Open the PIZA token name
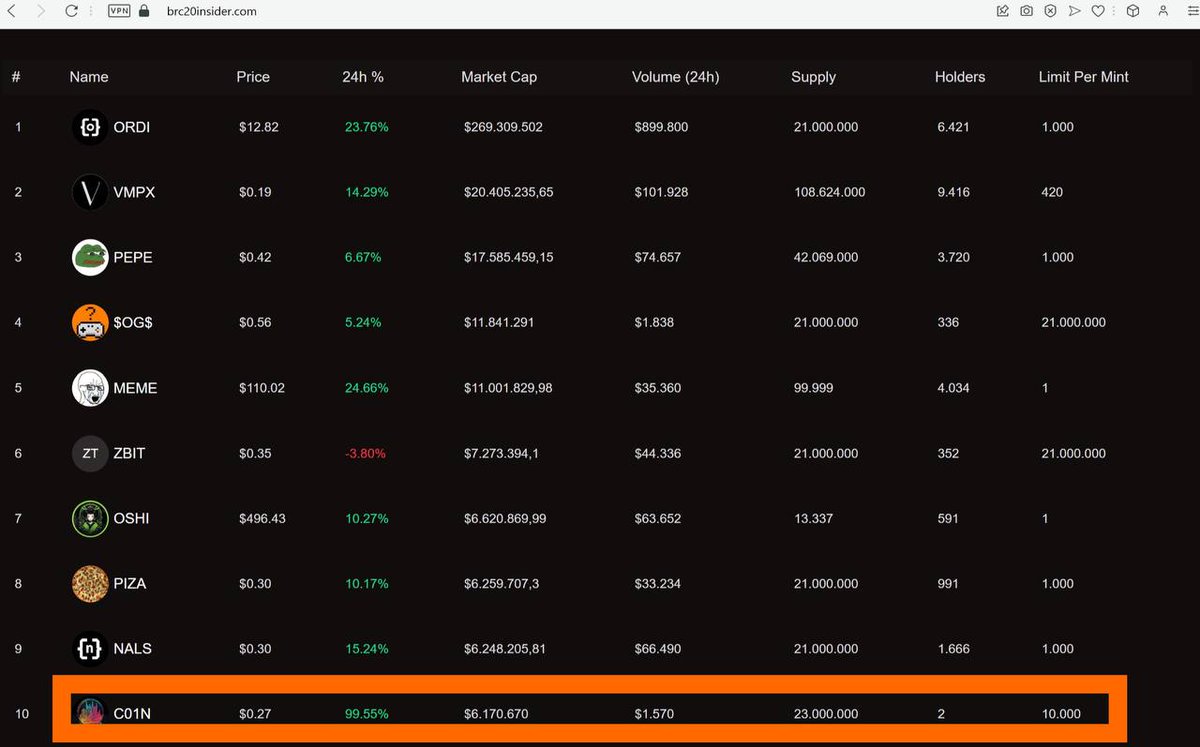 [x=130, y=583]
